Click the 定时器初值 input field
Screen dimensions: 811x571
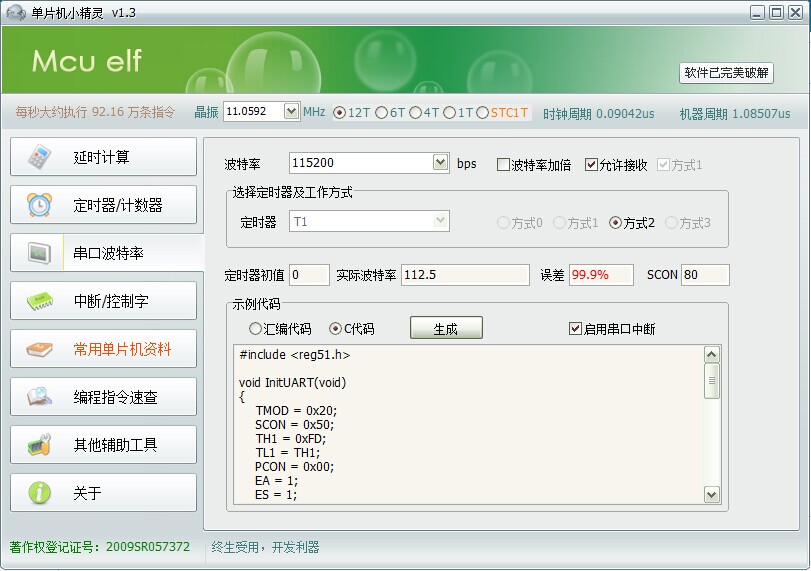309,275
